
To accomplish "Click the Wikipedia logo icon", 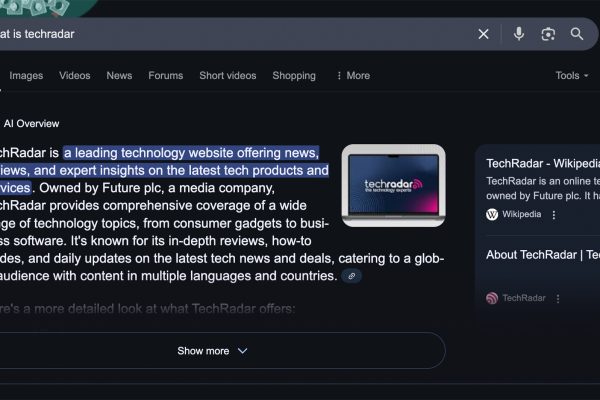I will tap(492, 214).
